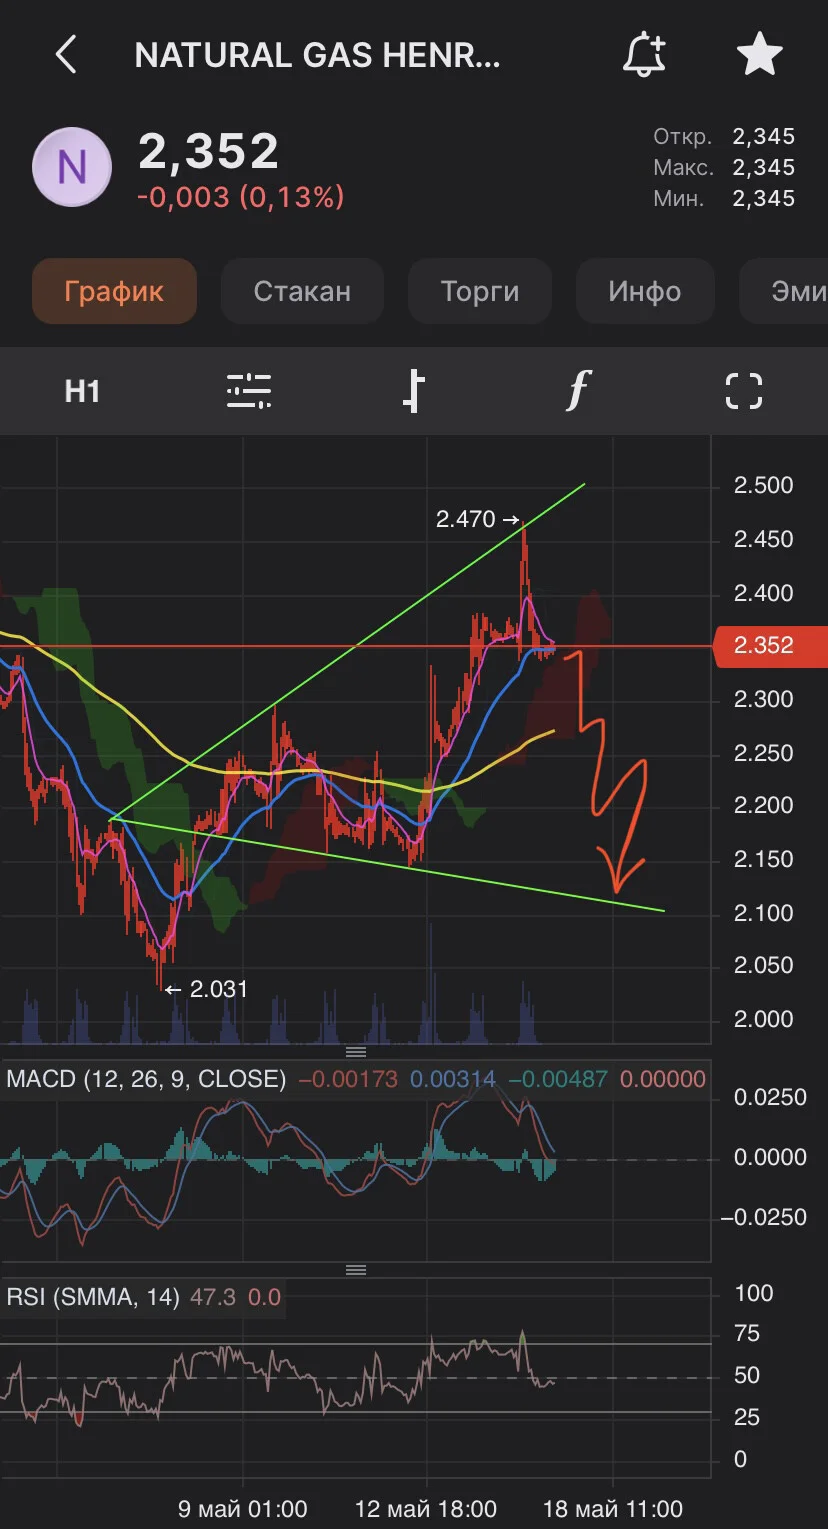Change chart type with the bar icon
Image resolution: width=828 pixels, height=1529 pixels.
pyautogui.click(x=413, y=391)
